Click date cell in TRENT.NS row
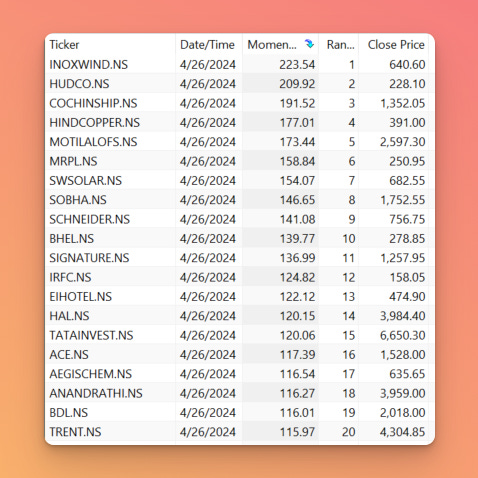This screenshot has width=478, height=478. [208, 432]
